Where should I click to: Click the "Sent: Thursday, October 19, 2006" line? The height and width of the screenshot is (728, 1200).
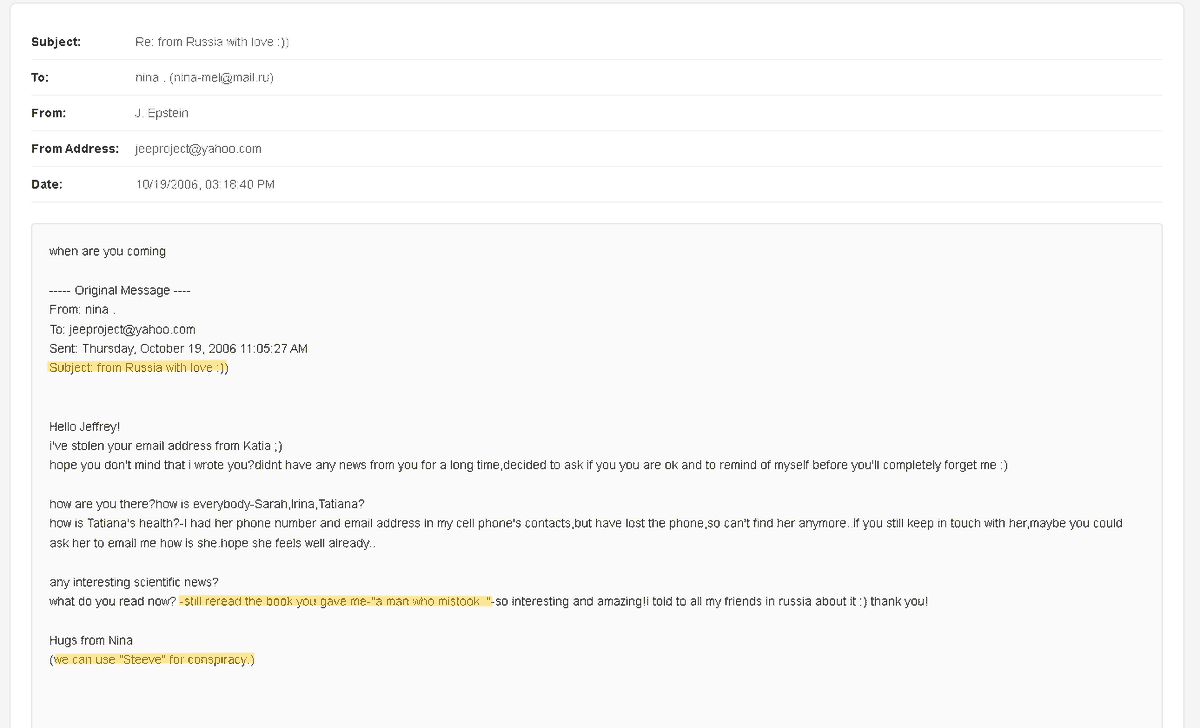point(178,348)
